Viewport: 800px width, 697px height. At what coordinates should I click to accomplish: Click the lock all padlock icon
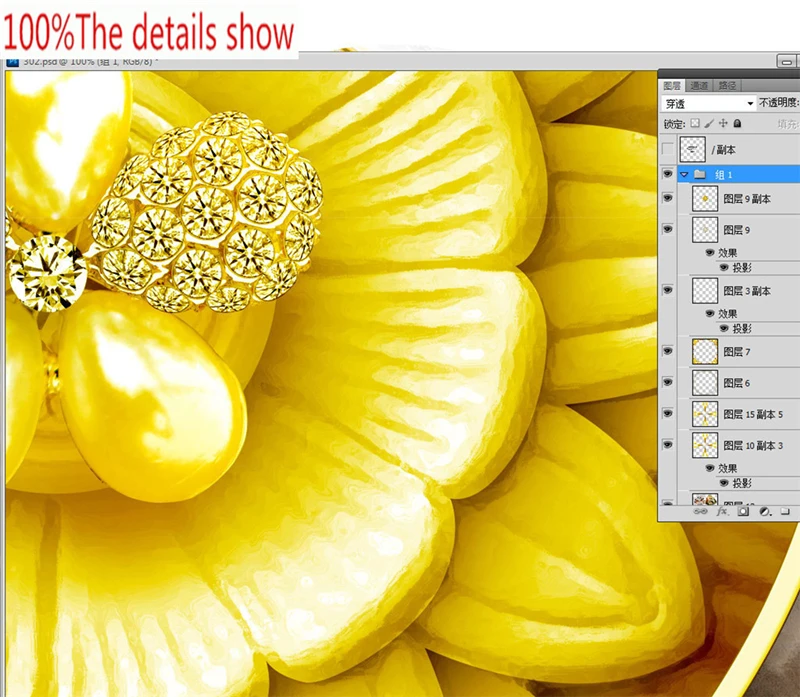click(737, 123)
